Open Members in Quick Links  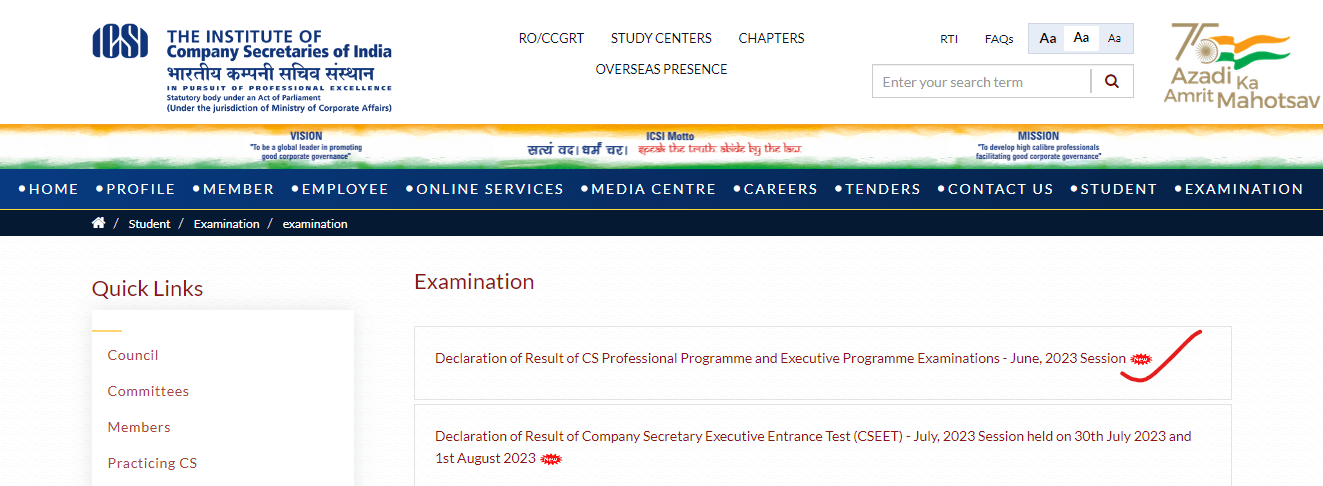click(x=139, y=427)
